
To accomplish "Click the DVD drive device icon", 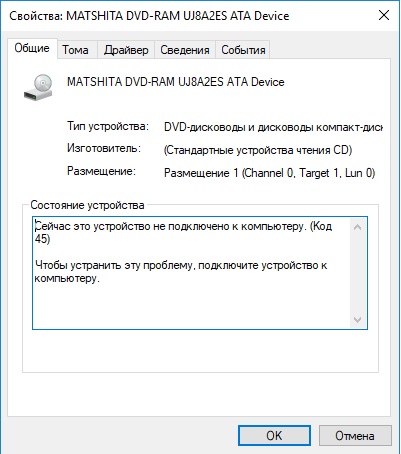I will (x=39, y=87).
